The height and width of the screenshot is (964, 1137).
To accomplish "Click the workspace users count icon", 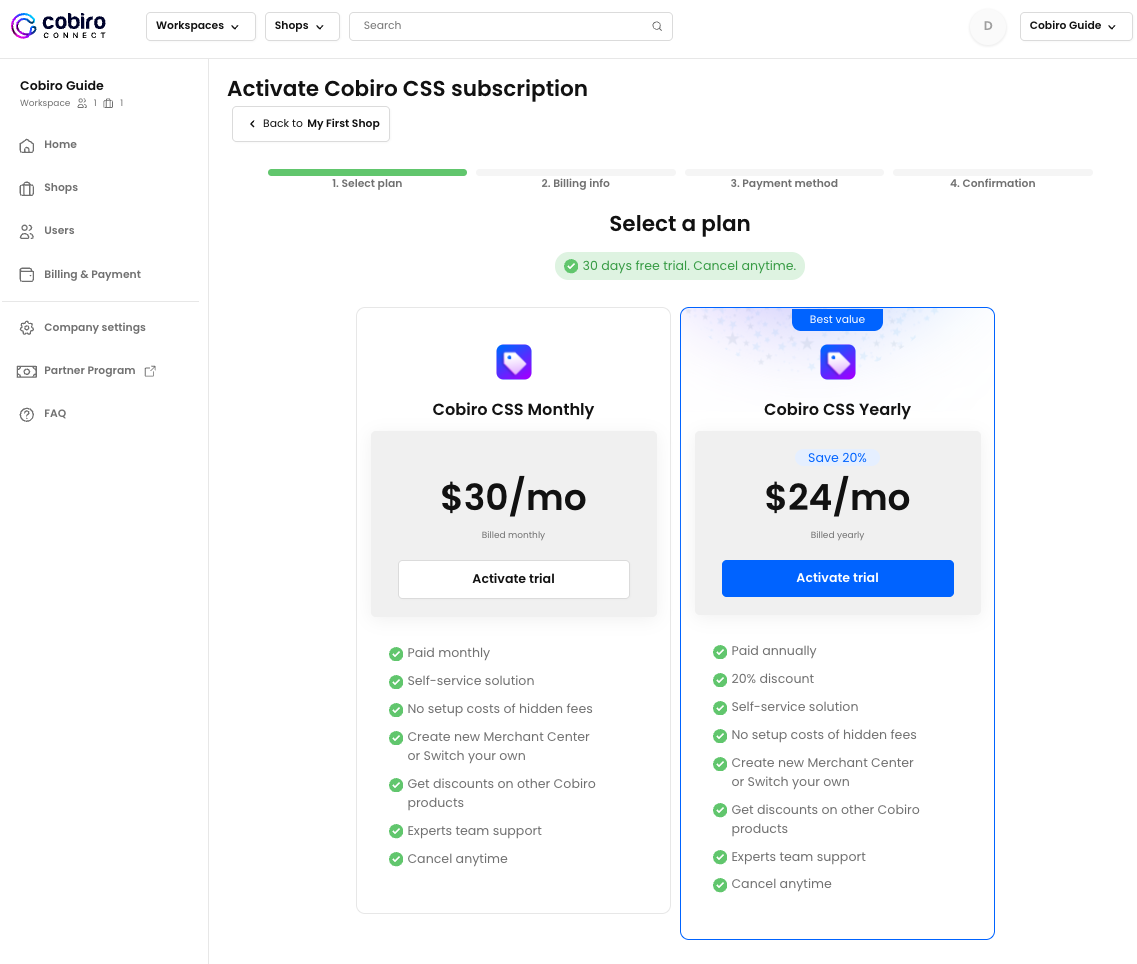I will point(82,103).
